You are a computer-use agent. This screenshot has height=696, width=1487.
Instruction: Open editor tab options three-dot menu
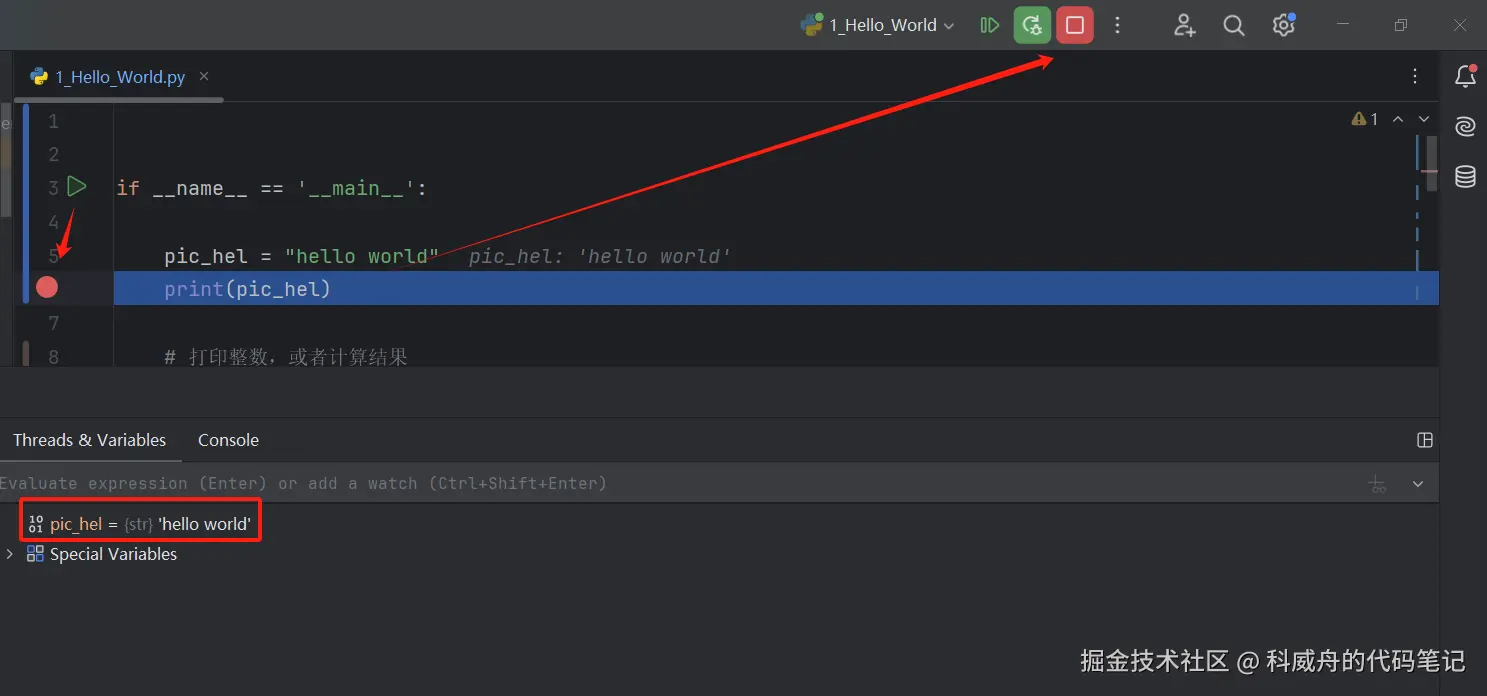pyautogui.click(x=1415, y=76)
